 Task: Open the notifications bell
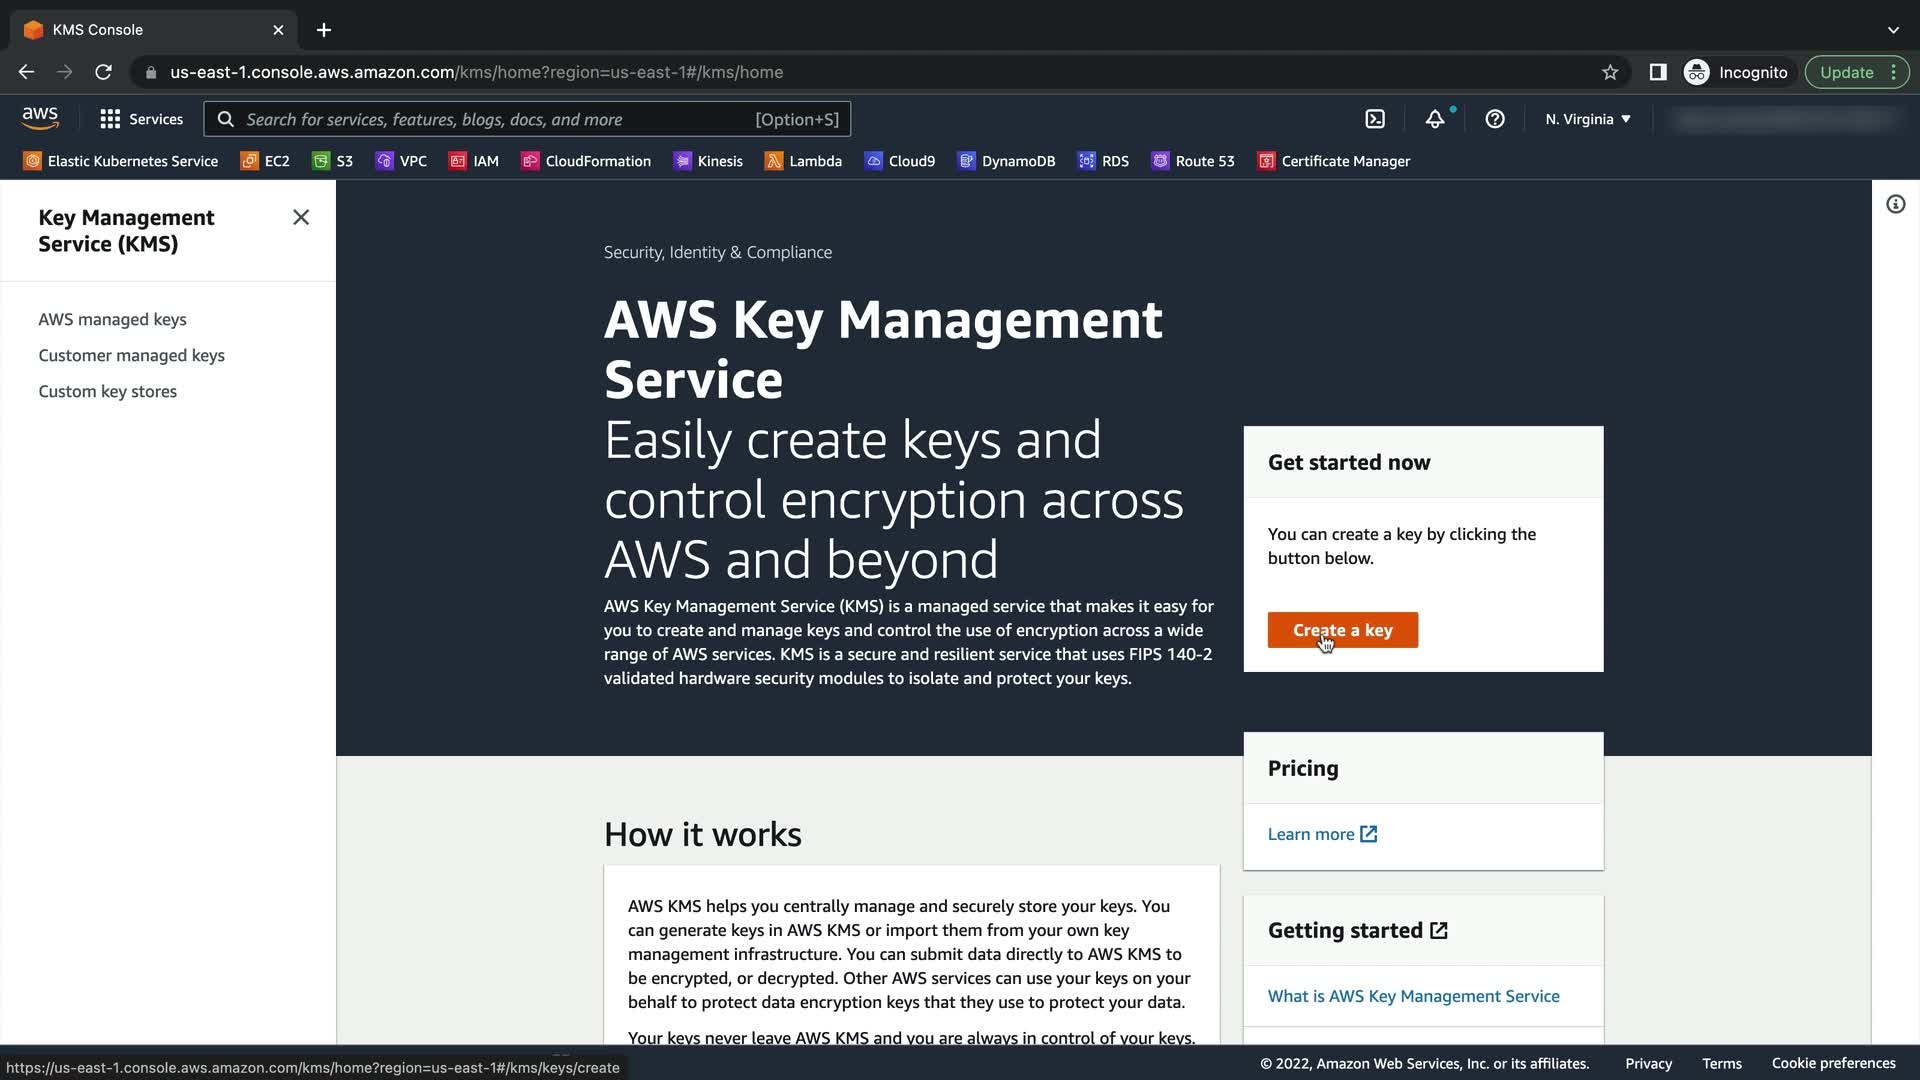(x=1435, y=119)
